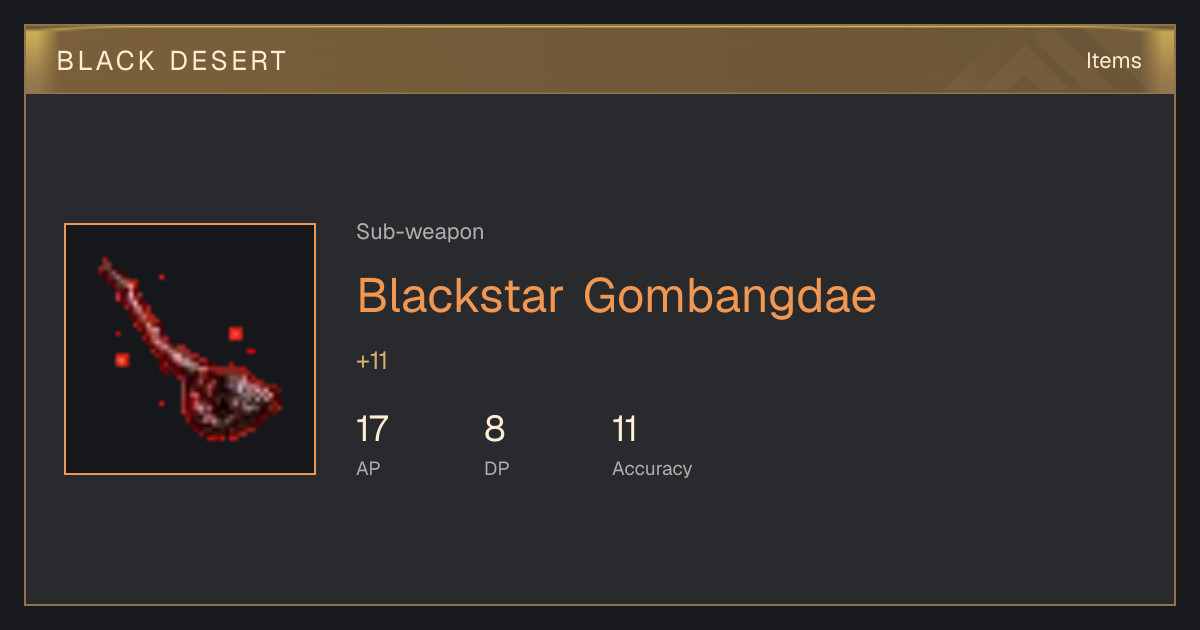
Task: Click the DP stat label
Action: coord(497,468)
